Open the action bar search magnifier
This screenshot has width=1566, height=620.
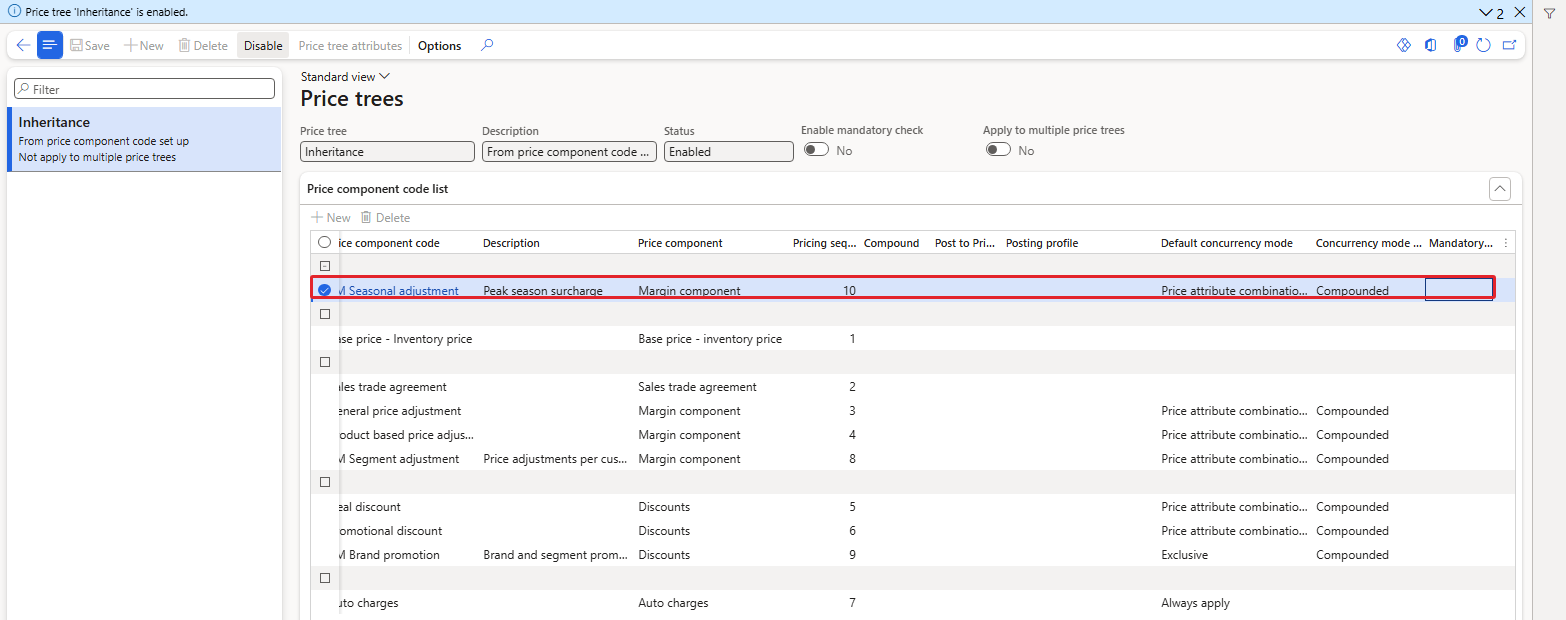(x=487, y=45)
